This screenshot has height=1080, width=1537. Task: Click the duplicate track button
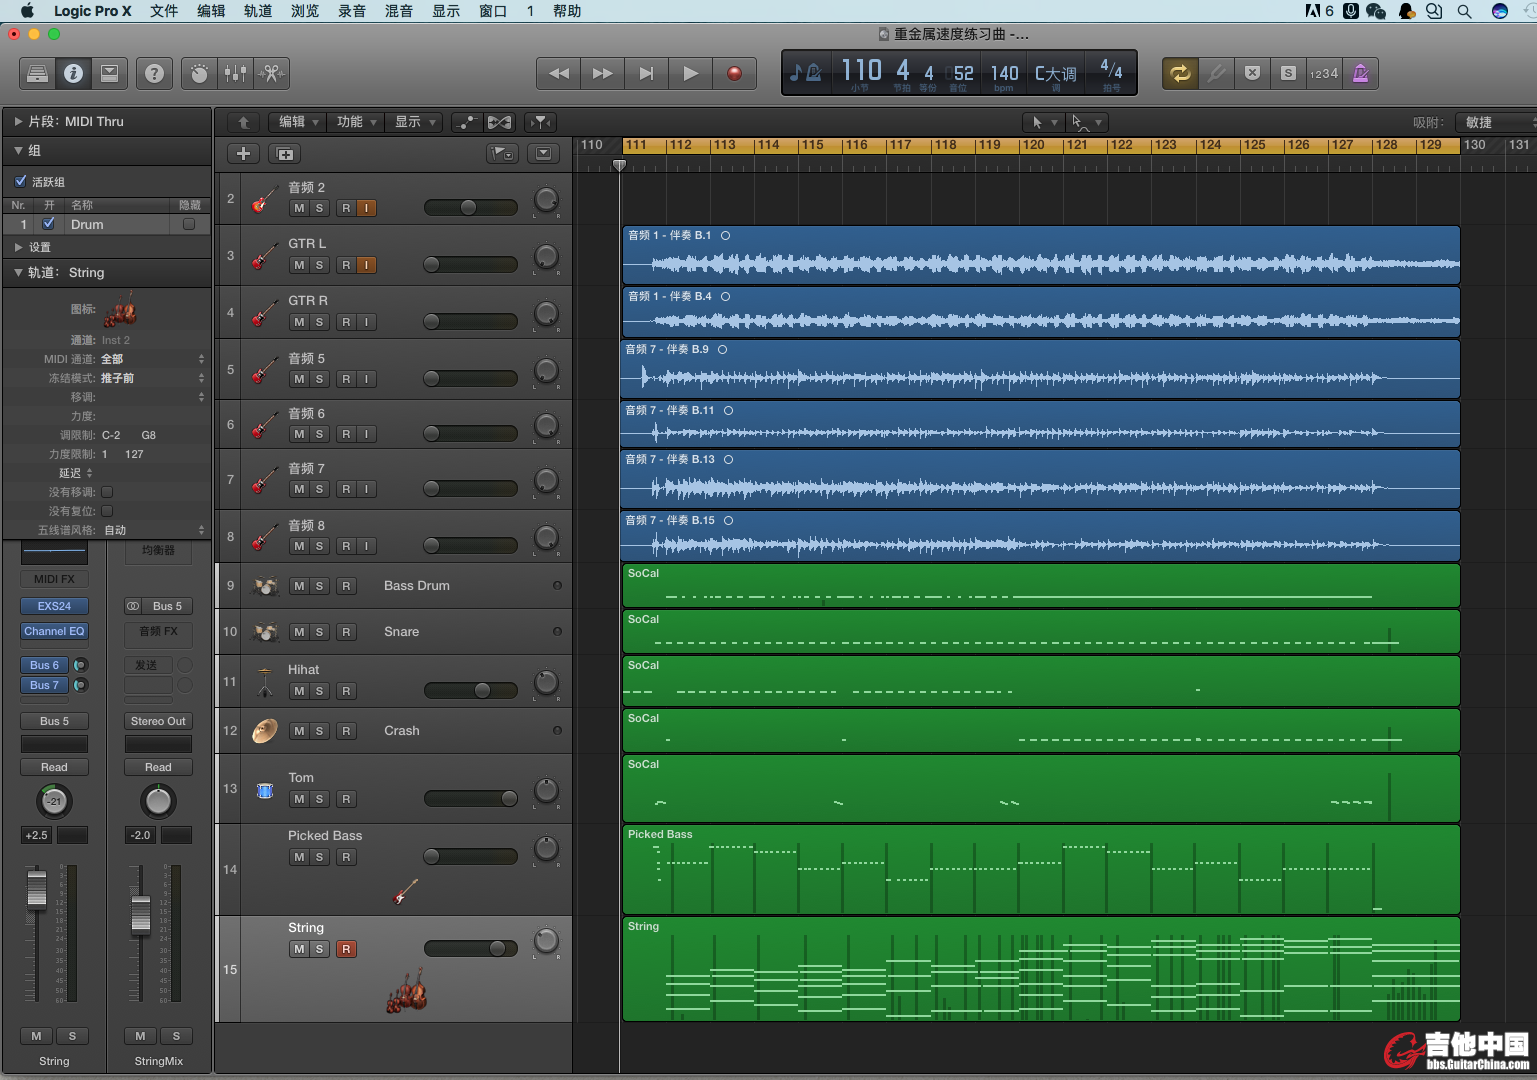pos(285,153)
